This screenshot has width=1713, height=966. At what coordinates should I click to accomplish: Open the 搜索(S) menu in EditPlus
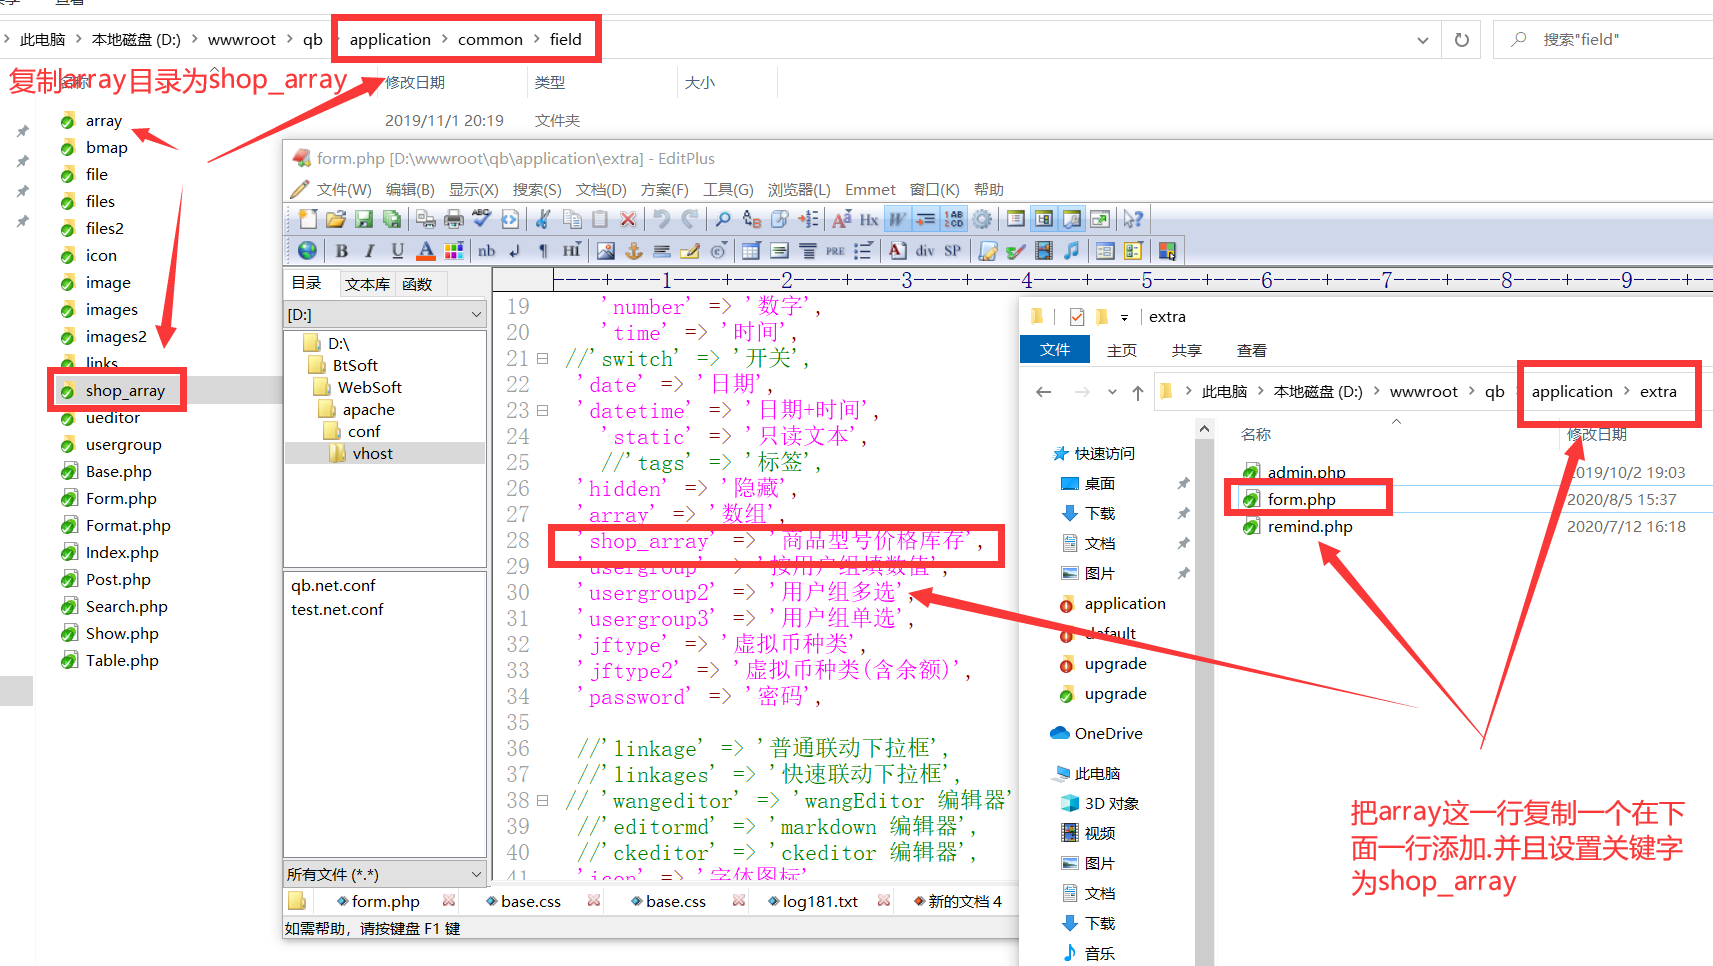coord(536,190)
